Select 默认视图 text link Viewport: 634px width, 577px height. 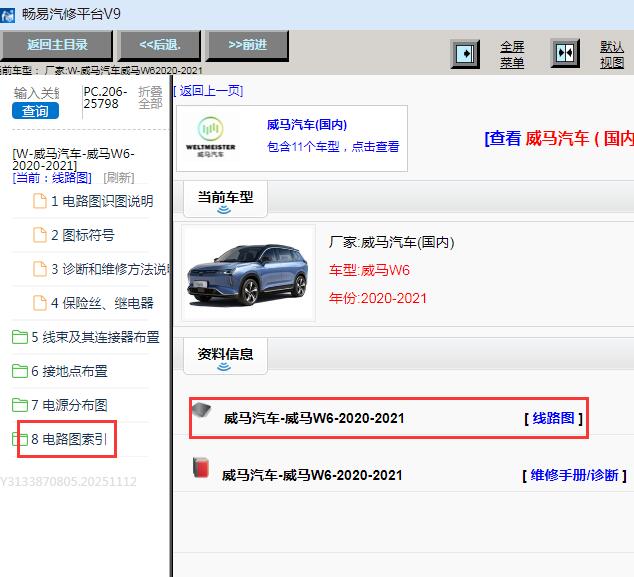[612, 55]
